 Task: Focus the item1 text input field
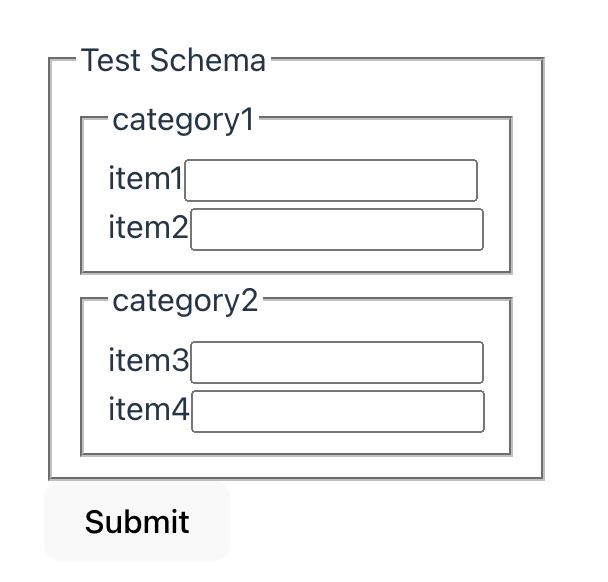pos(331,181)
